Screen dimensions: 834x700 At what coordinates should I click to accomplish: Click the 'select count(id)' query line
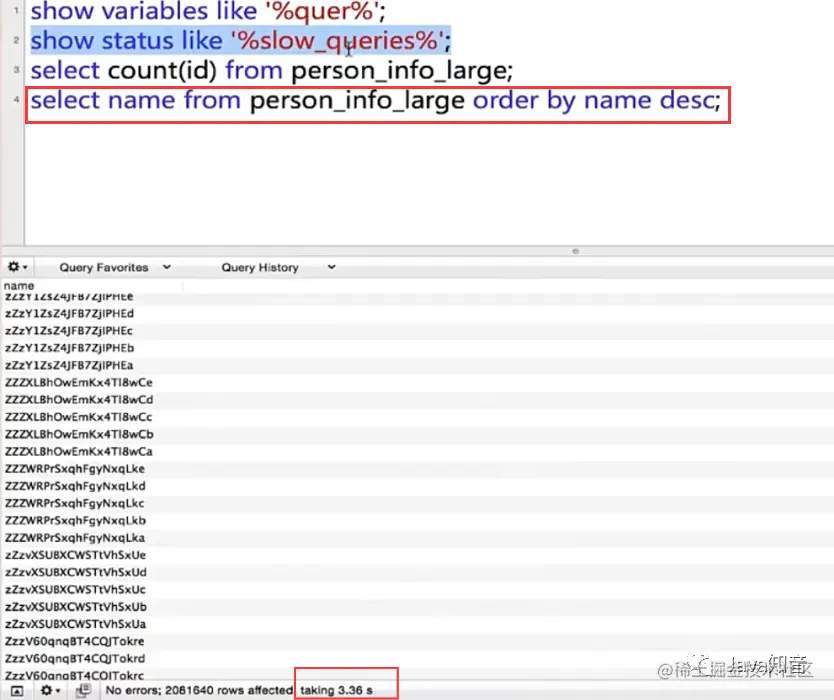pyautogui.click(x=272, y=71)
